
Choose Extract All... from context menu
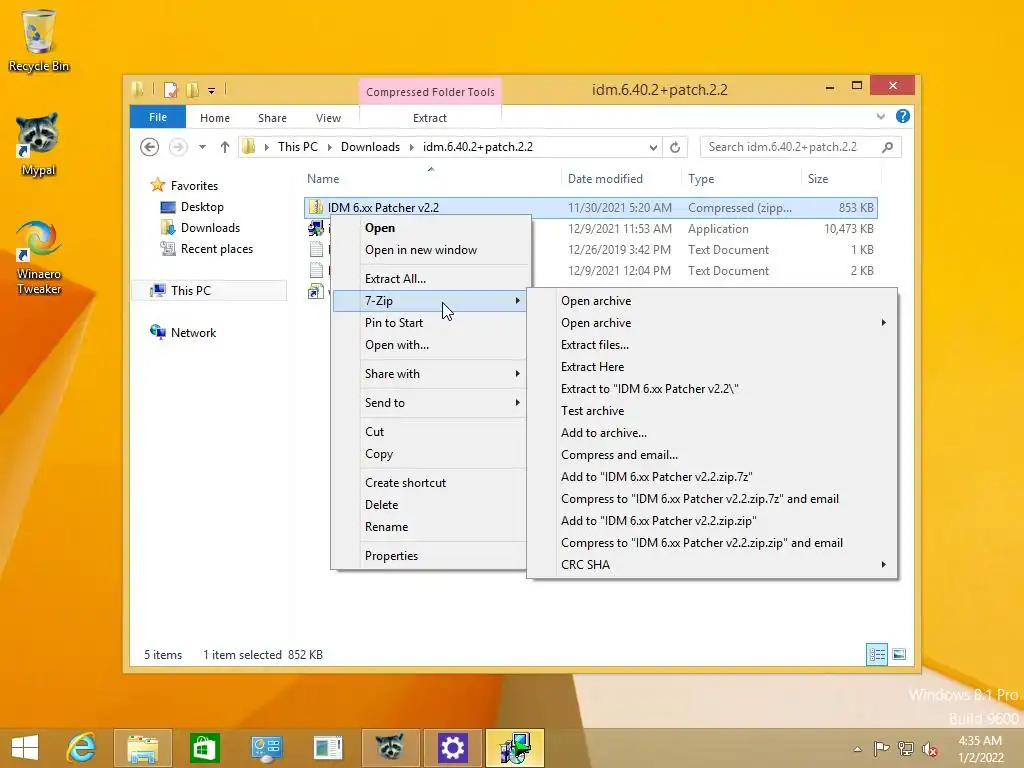[x=395, y=279]
